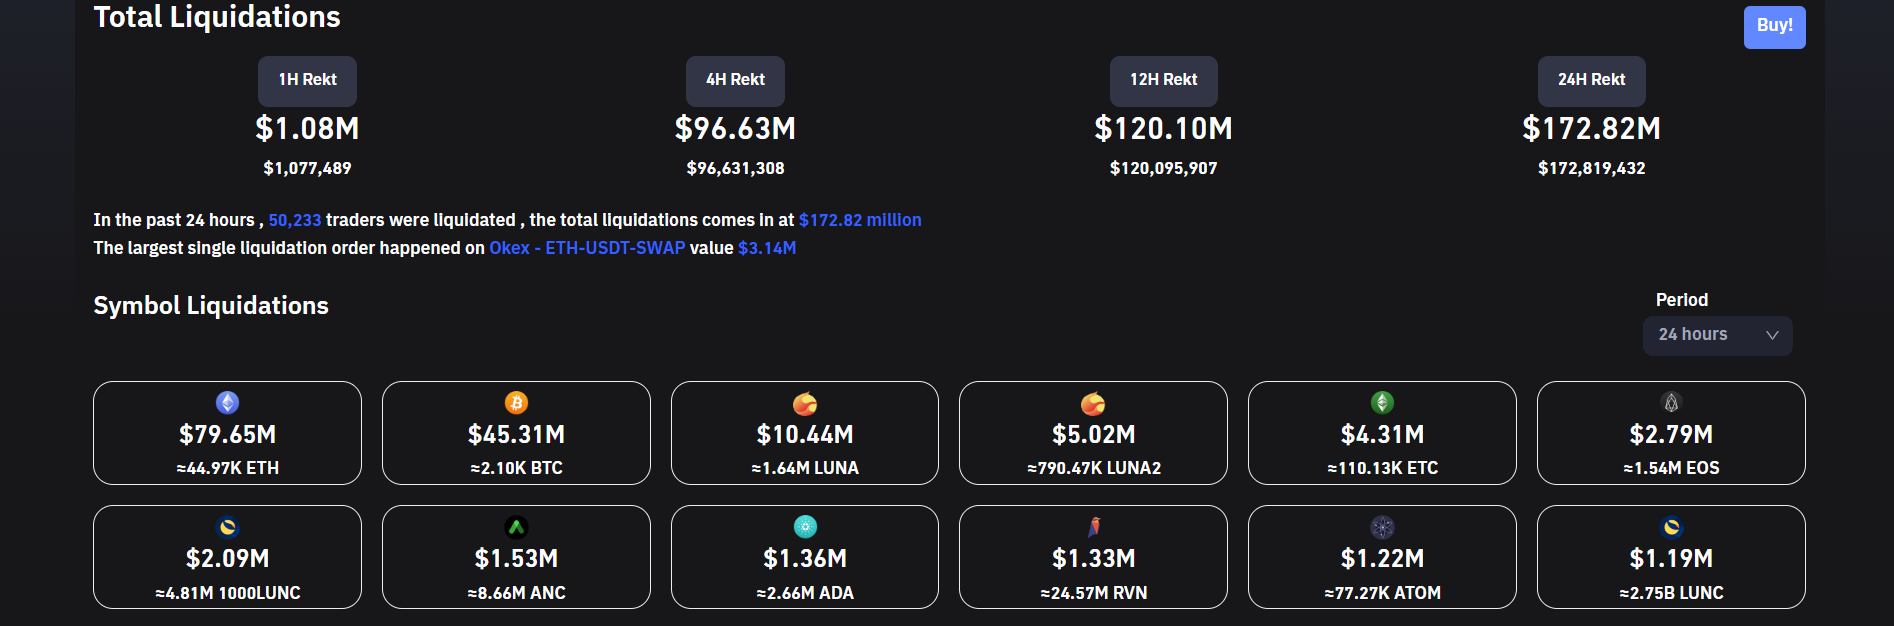Expand the Period dropdown chevron arrow
The image size is (1894, 626).
click(x=1772, y=335)
